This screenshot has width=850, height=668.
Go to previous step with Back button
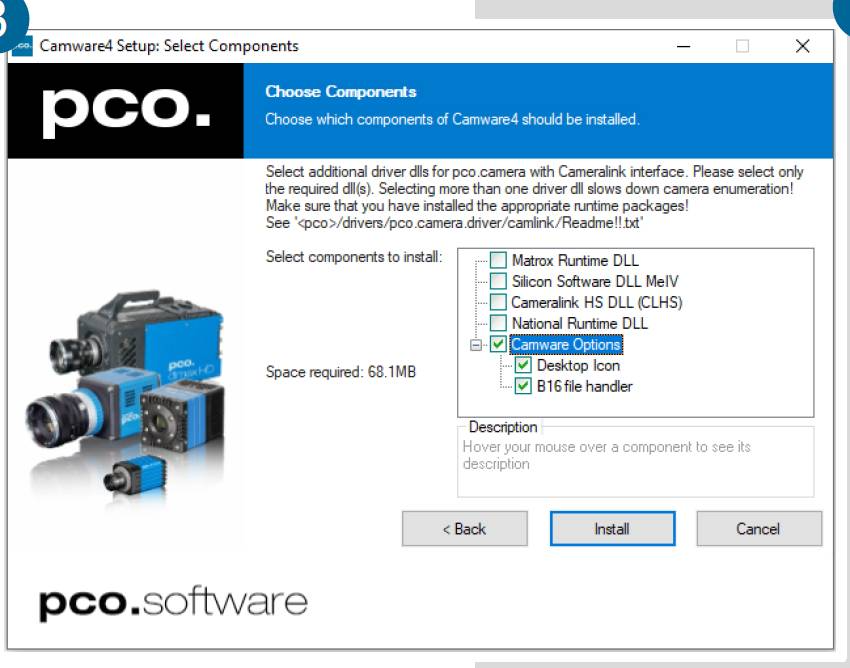(x=464, y=529)
